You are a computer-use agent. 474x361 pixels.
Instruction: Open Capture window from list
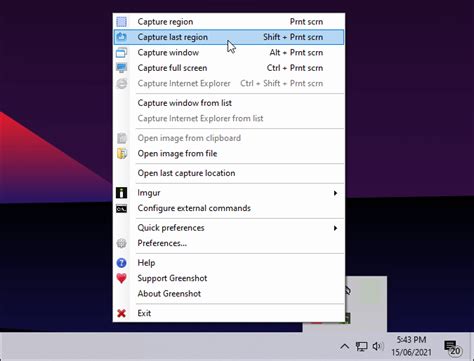point(229,103)
